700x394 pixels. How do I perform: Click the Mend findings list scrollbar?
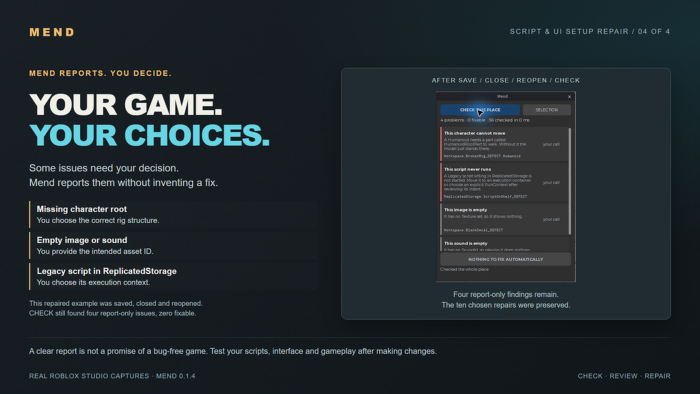pos(570,181)
